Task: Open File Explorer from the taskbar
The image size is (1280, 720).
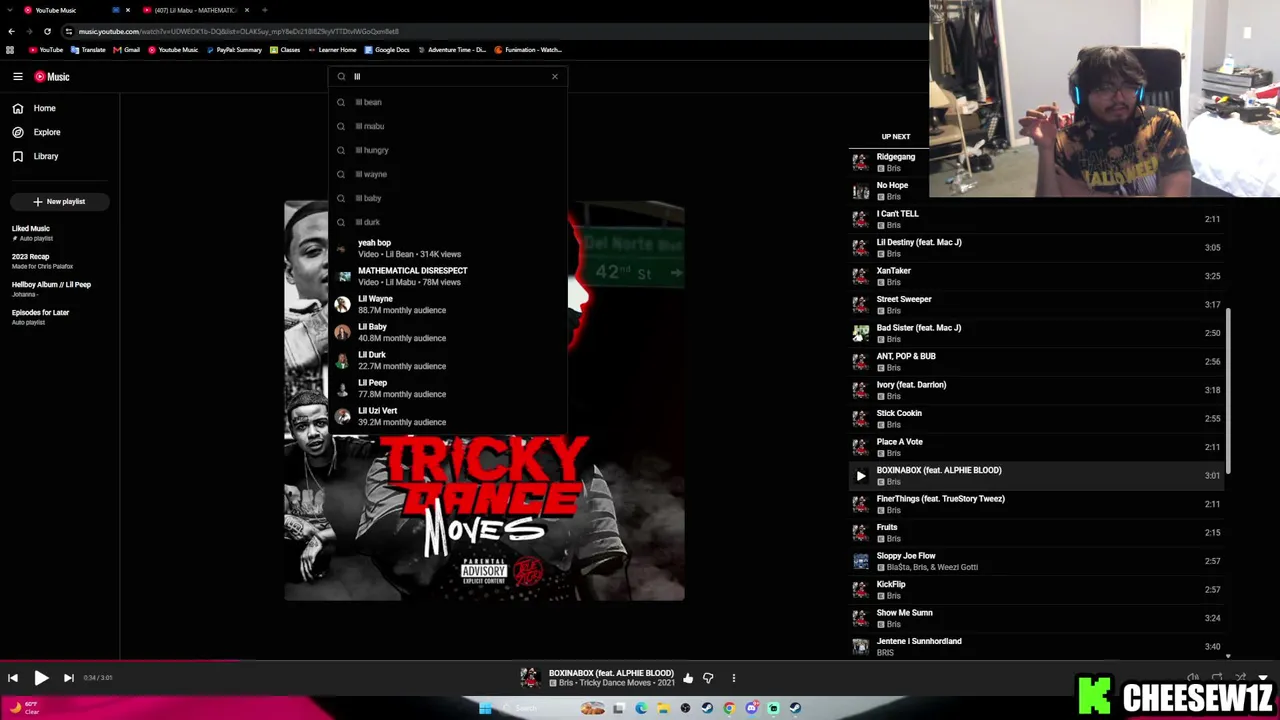Action: click(662, 708)
